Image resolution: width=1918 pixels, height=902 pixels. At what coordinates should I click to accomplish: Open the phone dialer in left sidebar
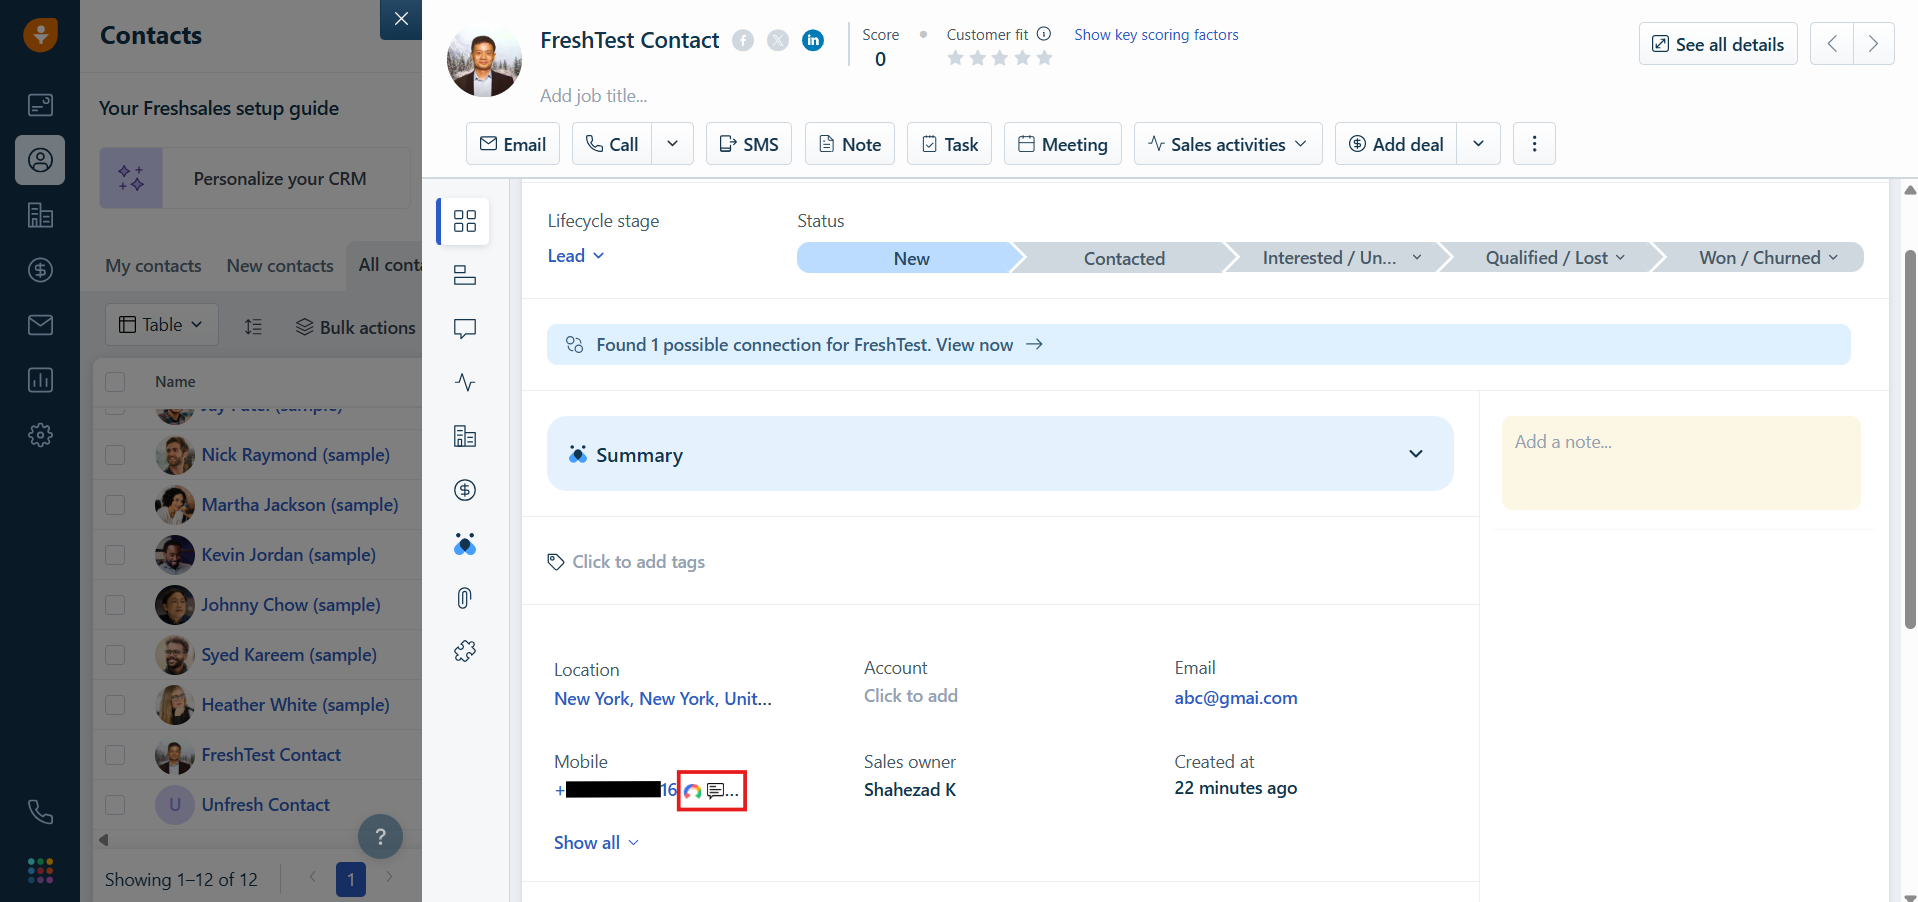point(40,812)
